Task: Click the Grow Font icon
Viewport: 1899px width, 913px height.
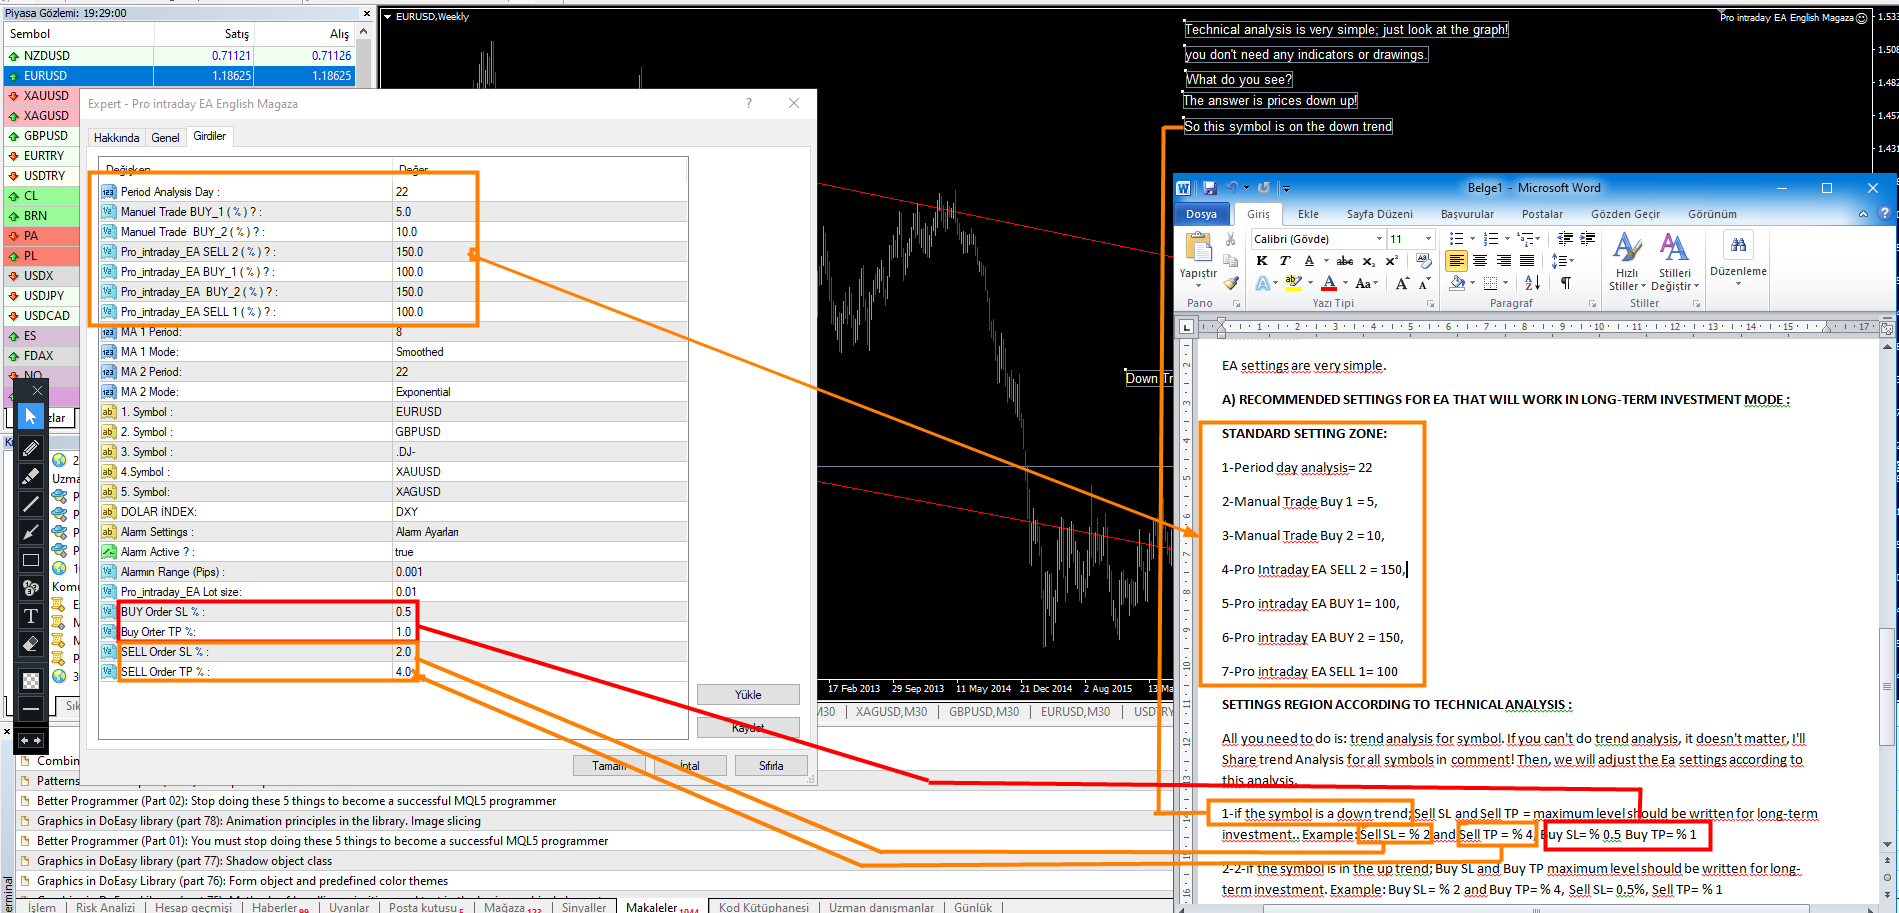Action: [1402, 284]
